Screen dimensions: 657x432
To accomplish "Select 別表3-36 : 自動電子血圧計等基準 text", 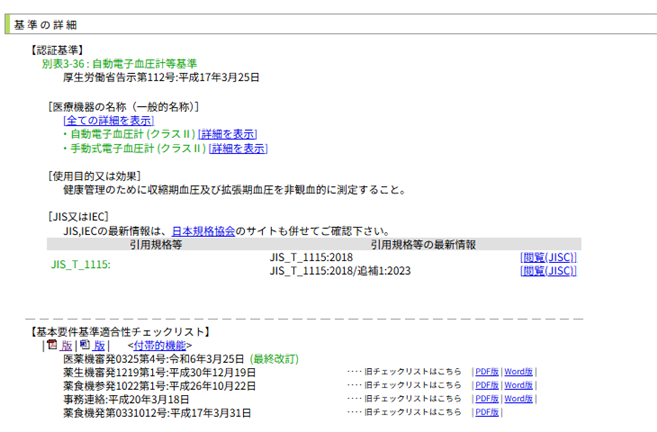I will click(119, 64).
